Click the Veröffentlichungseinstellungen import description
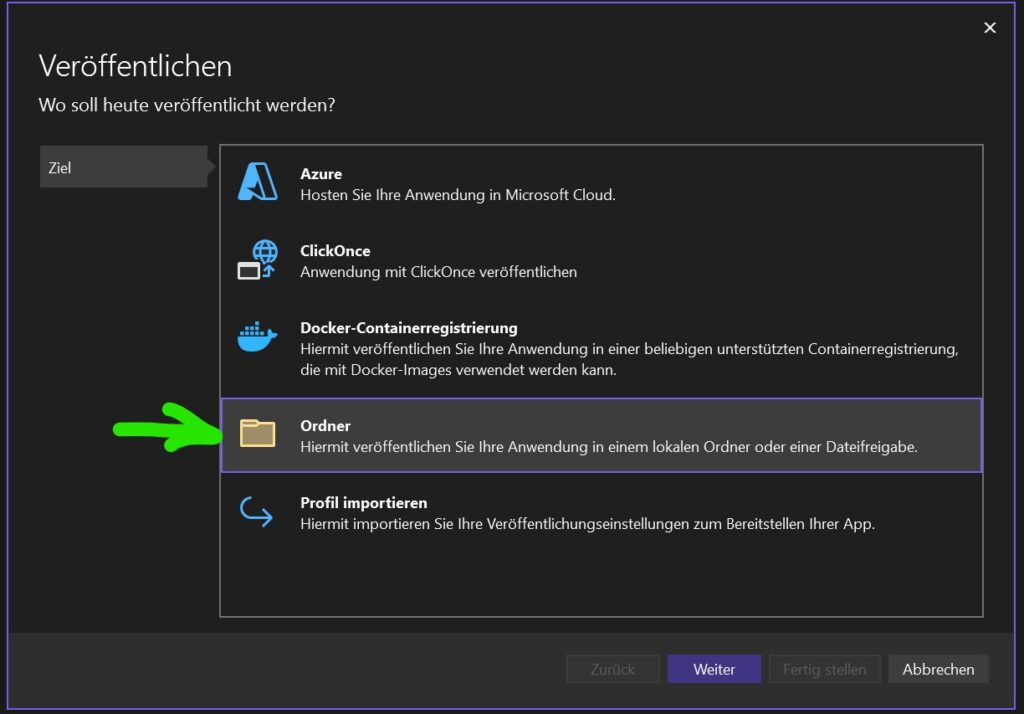This screenshot has width=1024, height=714. click(587, 524)
